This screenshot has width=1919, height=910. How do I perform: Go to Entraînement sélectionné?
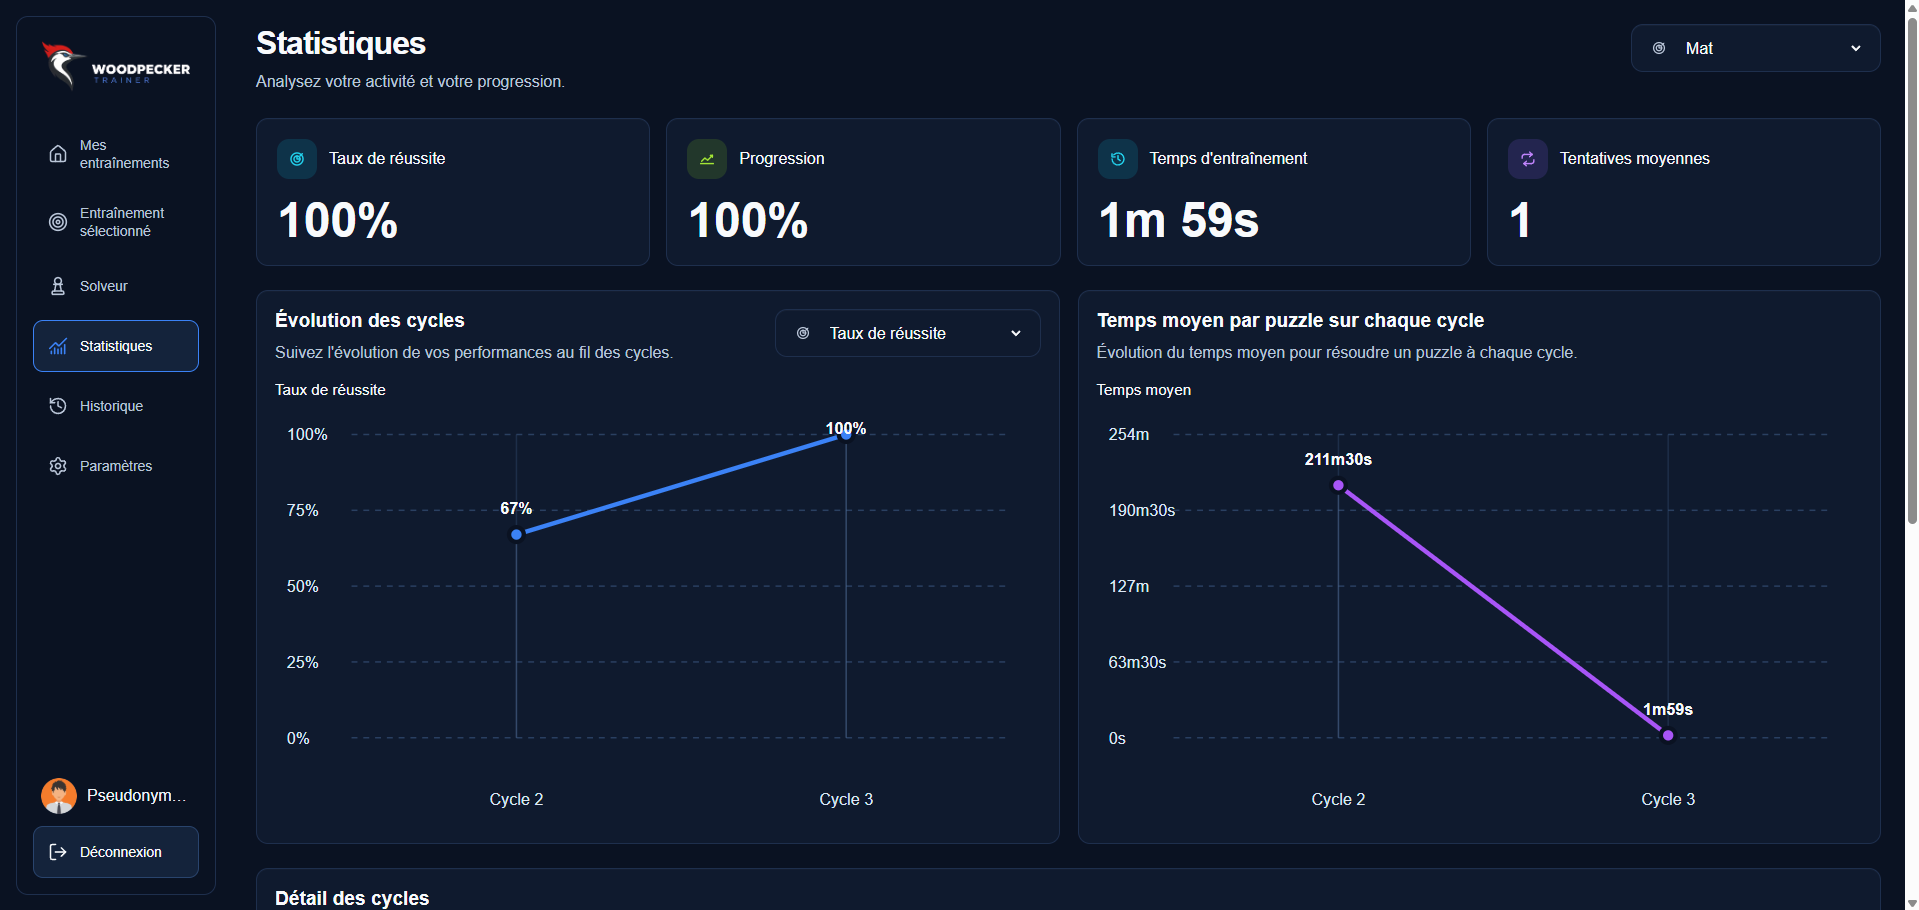[116, 222]
